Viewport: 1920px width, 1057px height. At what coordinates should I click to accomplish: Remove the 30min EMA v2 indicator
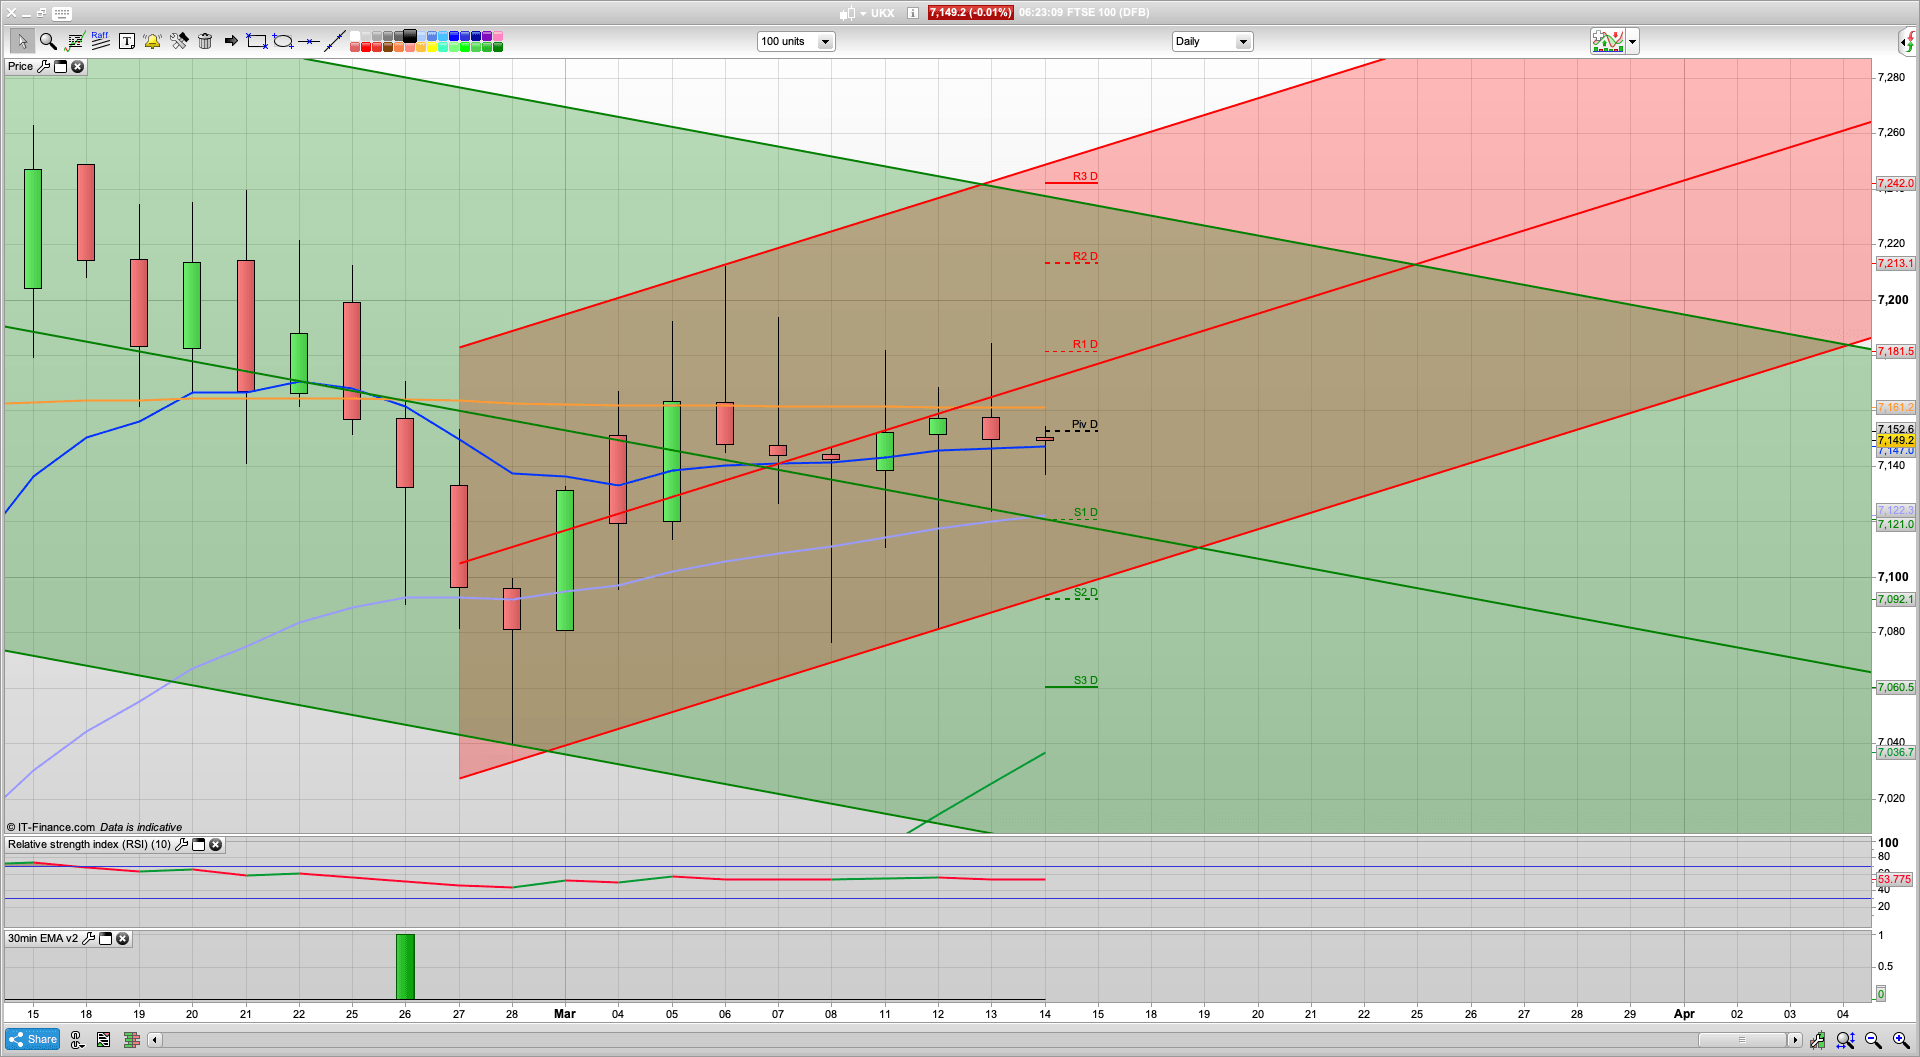[x=122, y=939]
